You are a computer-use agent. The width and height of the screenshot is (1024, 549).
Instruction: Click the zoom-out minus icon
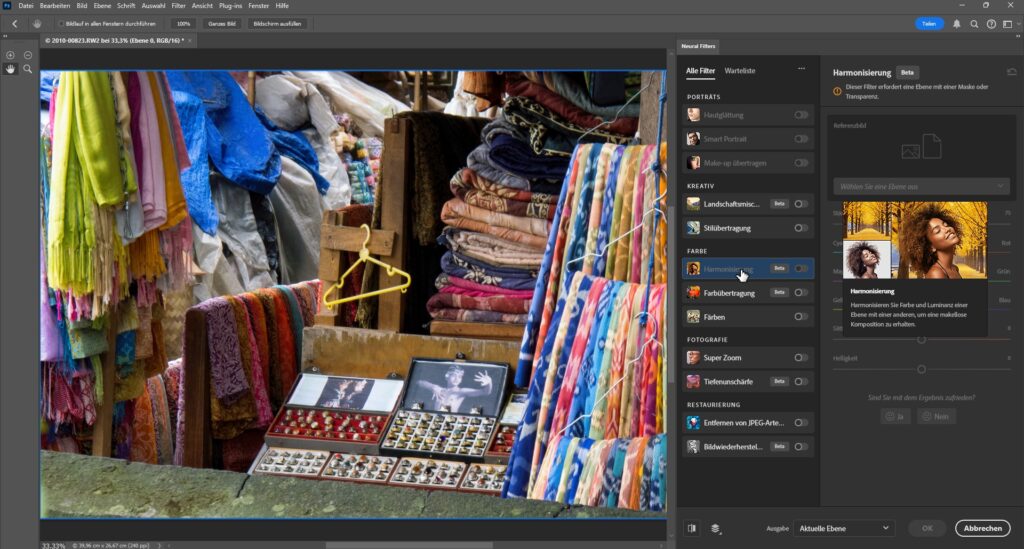tap(28, 55)
